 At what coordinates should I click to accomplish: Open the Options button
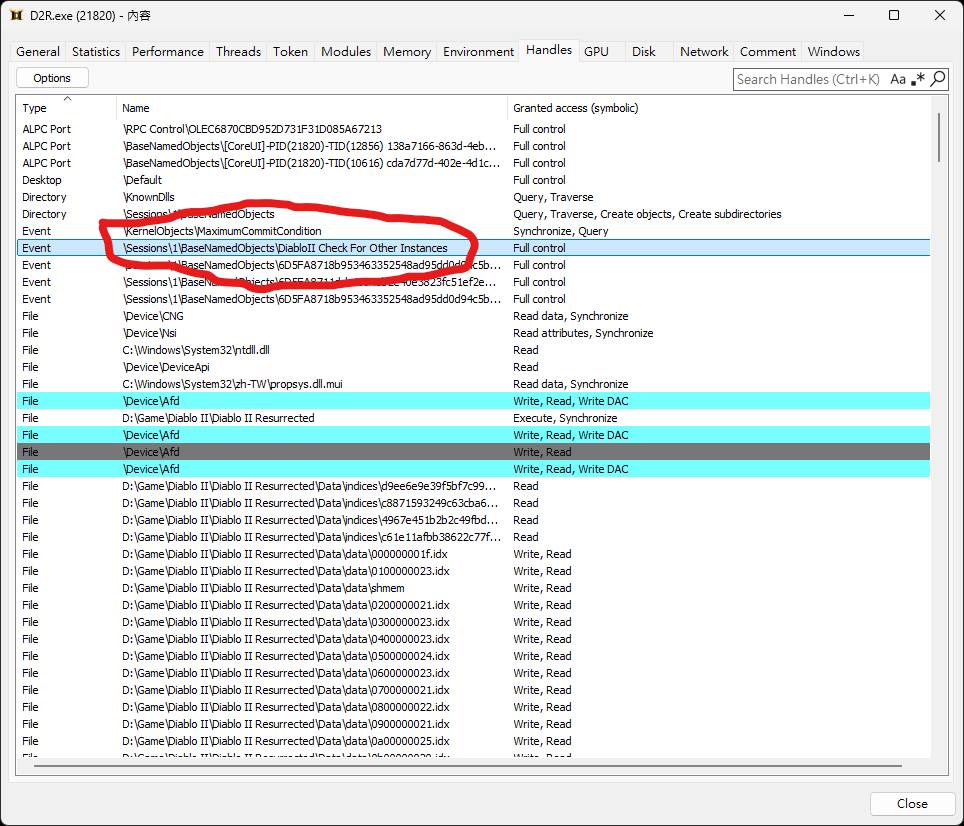click(52, 78)
